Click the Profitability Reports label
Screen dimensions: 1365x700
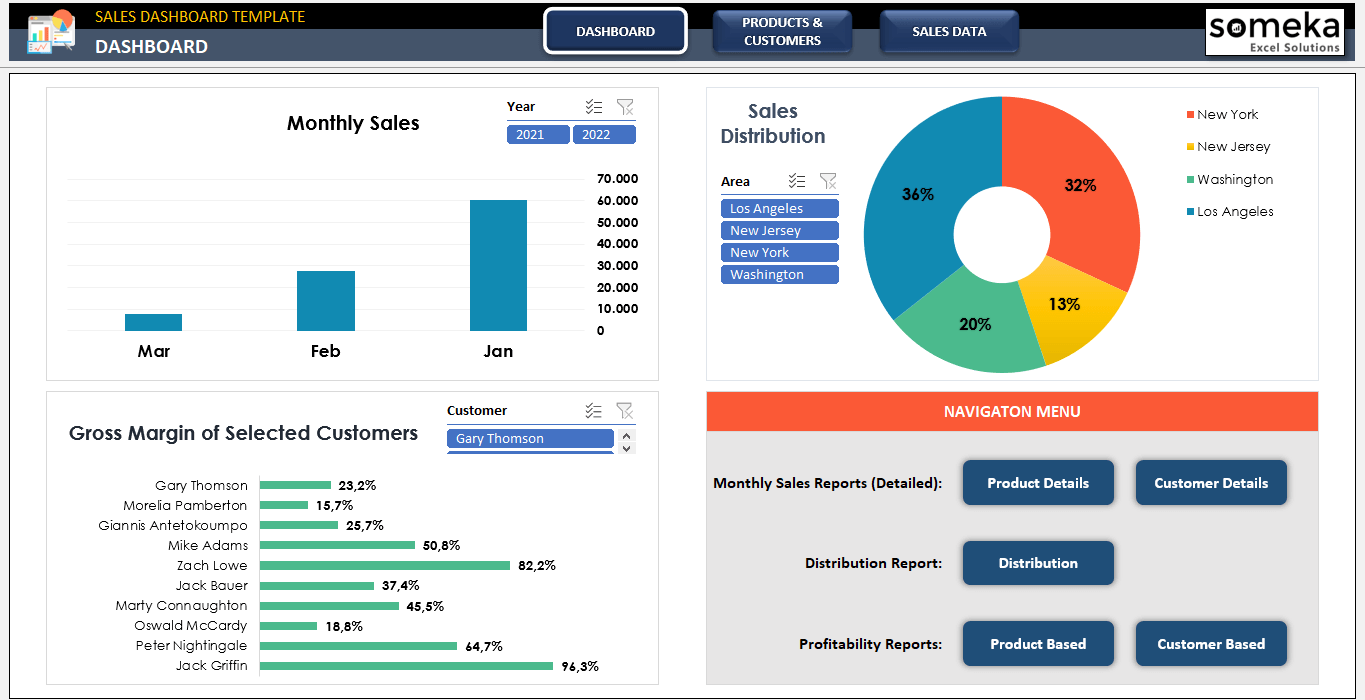pyautogui.click(x=871, y=644)
